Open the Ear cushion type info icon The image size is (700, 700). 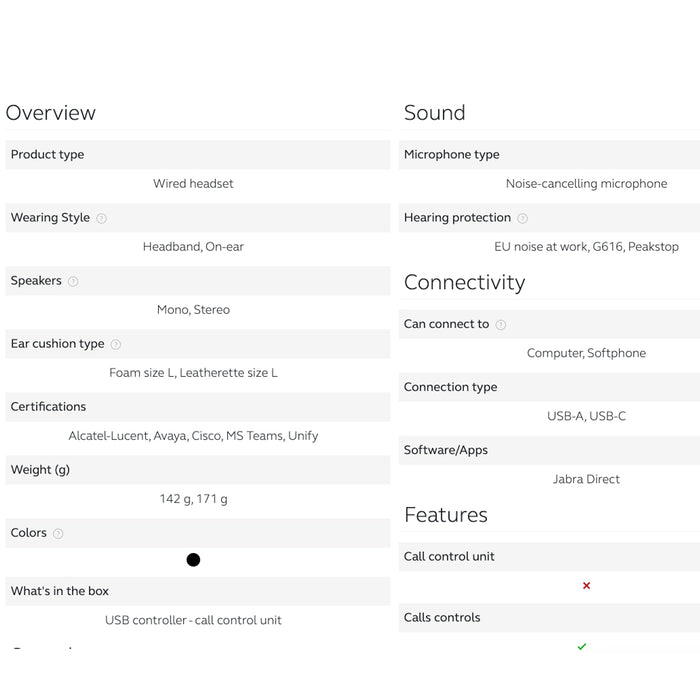click(115, 344)
